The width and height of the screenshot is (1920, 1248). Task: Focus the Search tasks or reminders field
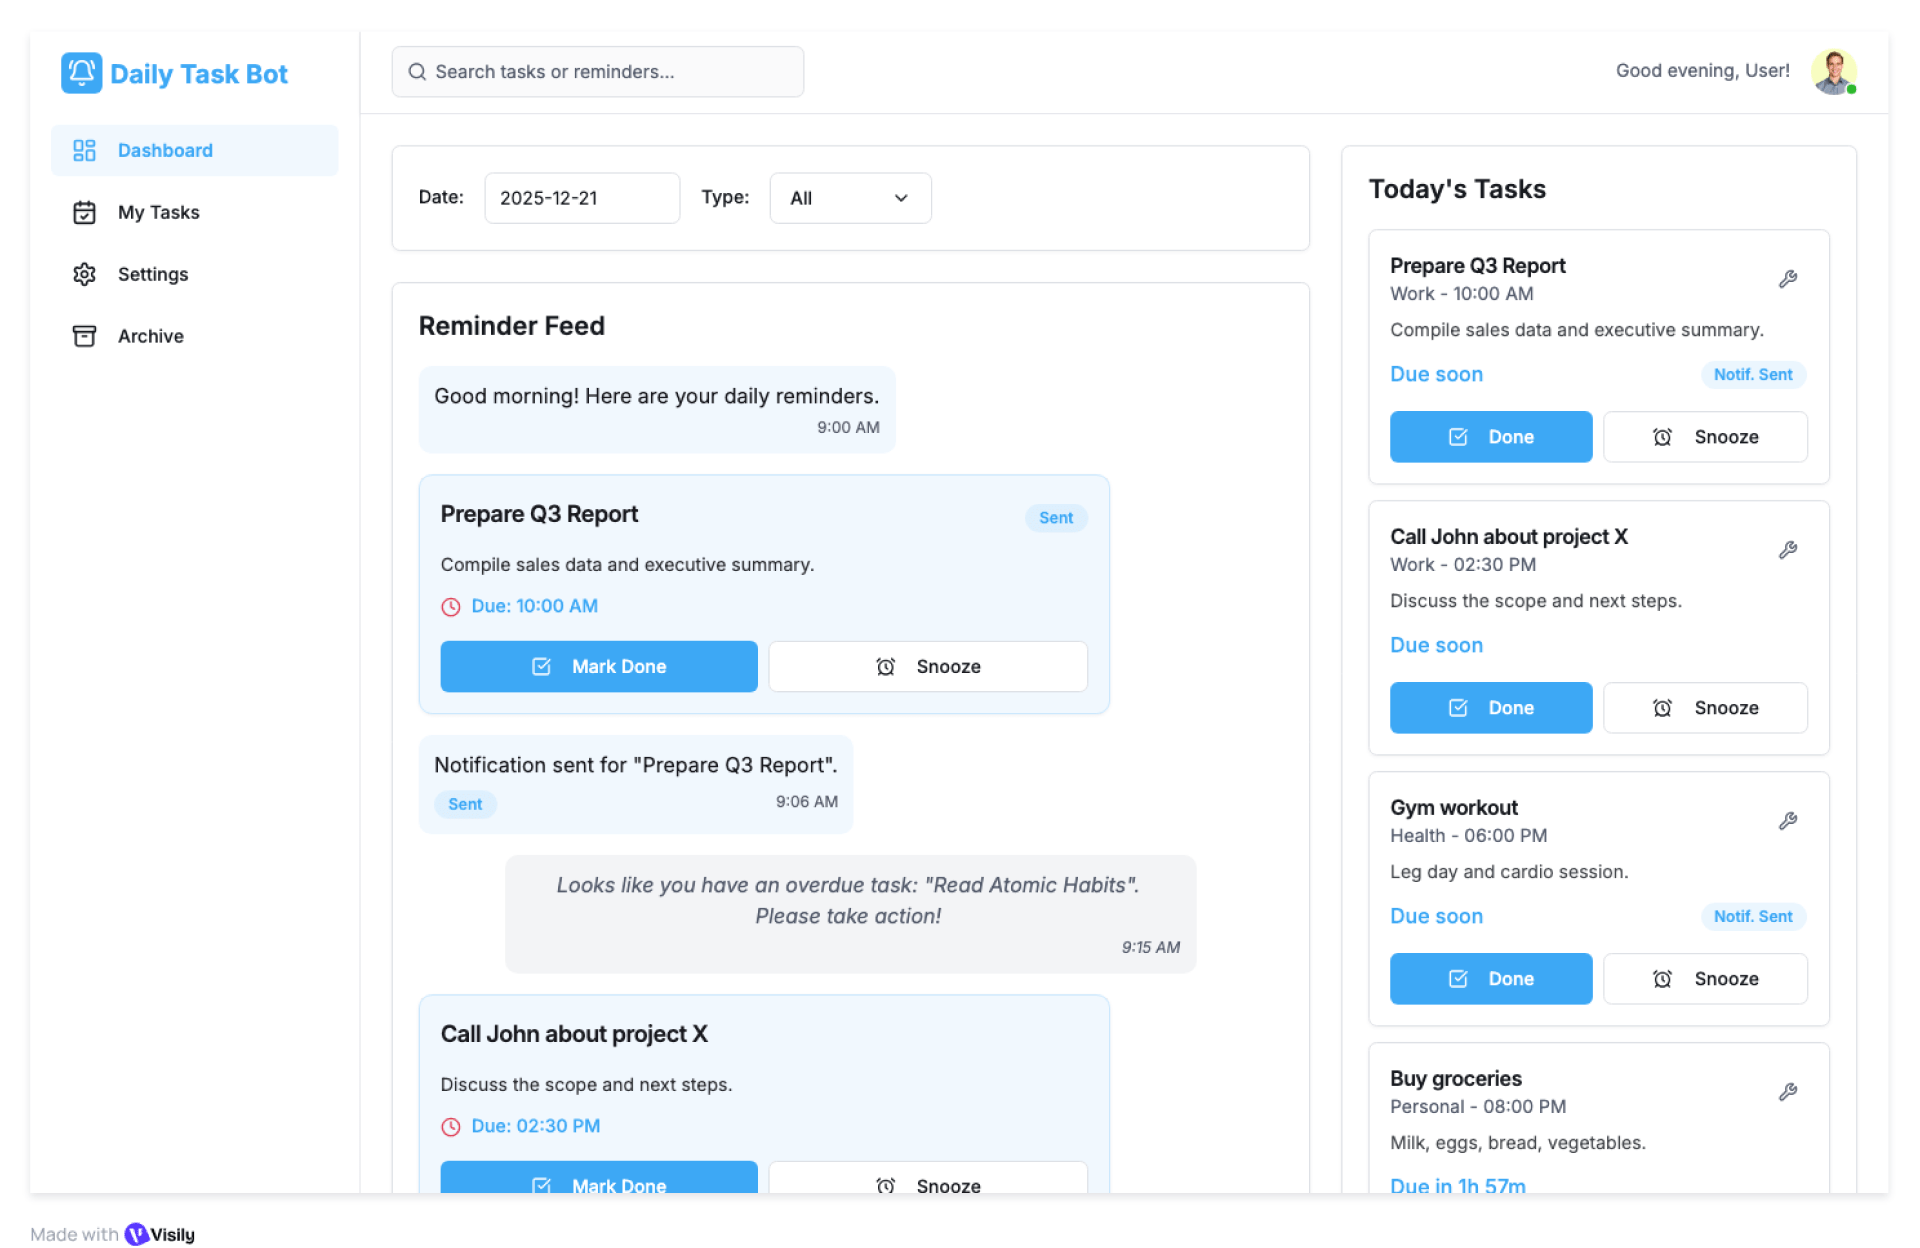(x=610, y=72)
